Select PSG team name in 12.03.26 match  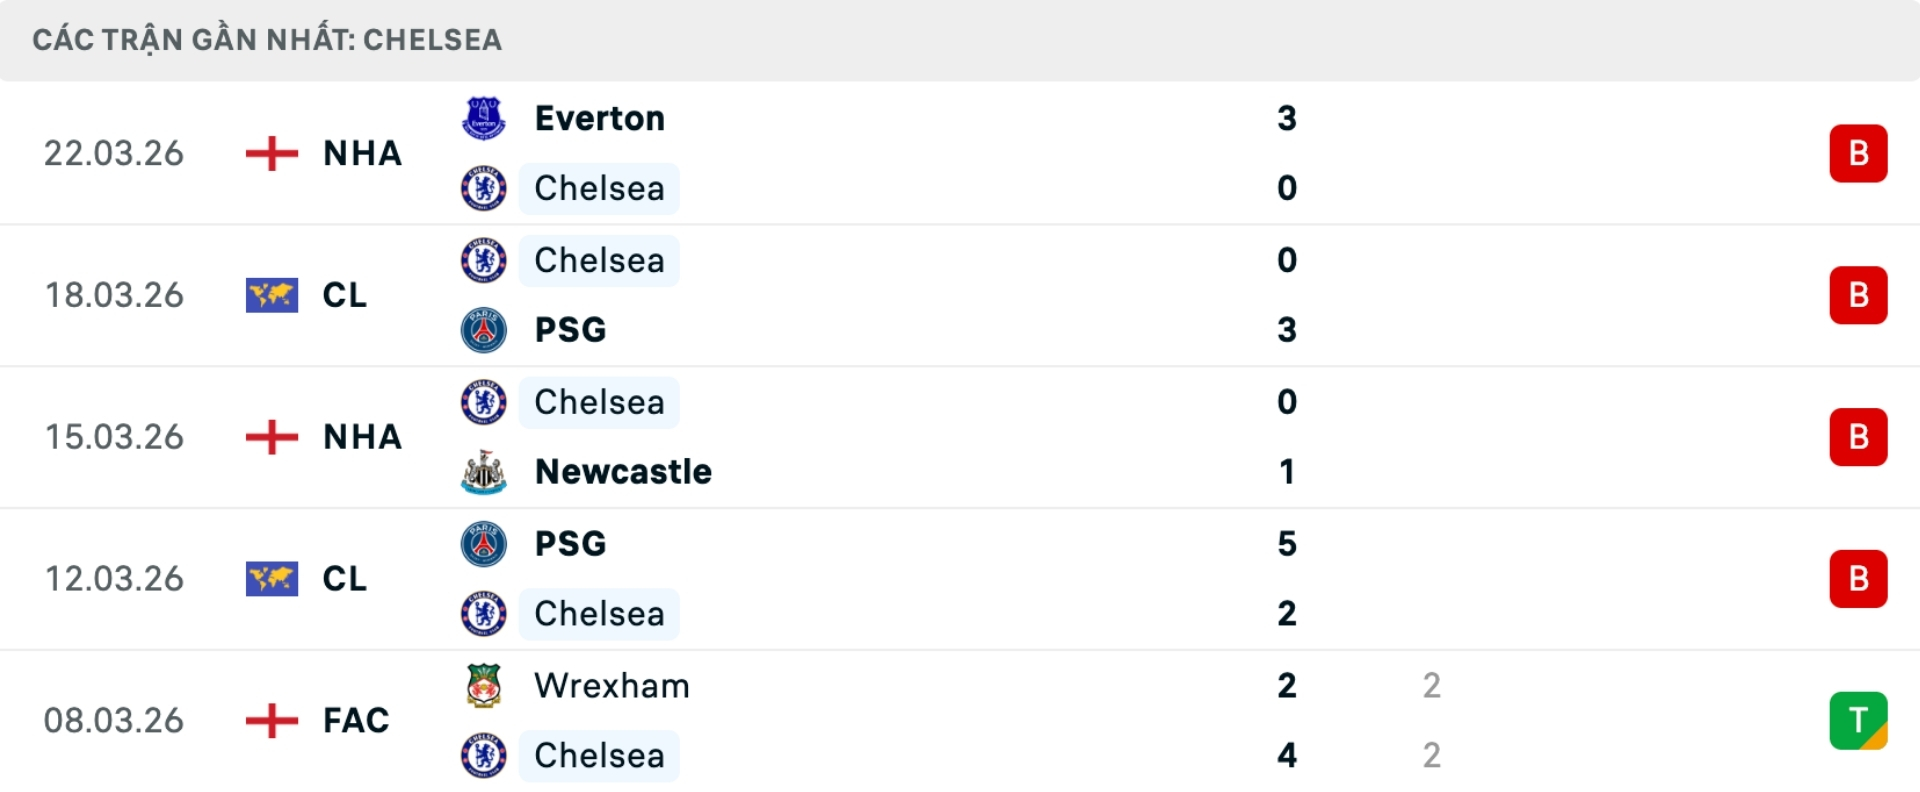pyautogui.click(x=570, y=544)
